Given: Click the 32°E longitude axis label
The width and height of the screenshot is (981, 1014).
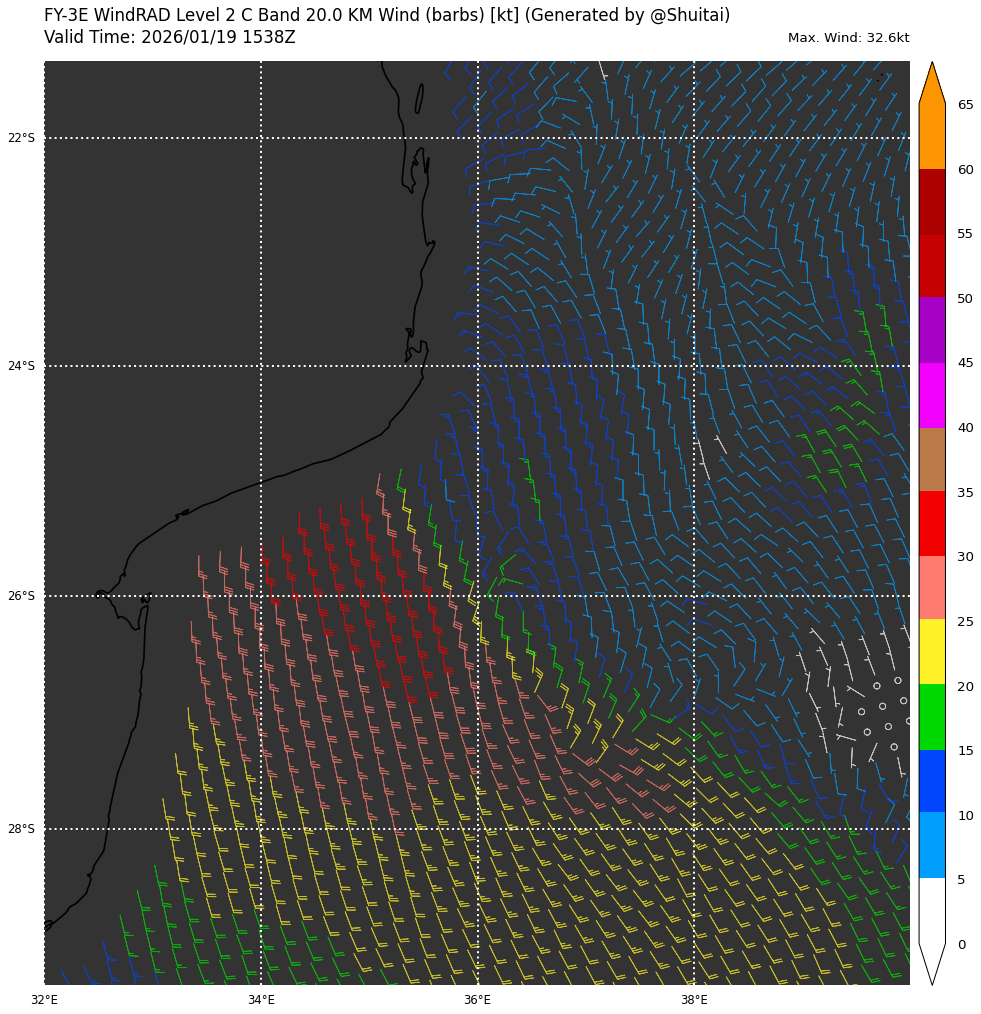Looking at the screenshot, I should pos(44,999).
